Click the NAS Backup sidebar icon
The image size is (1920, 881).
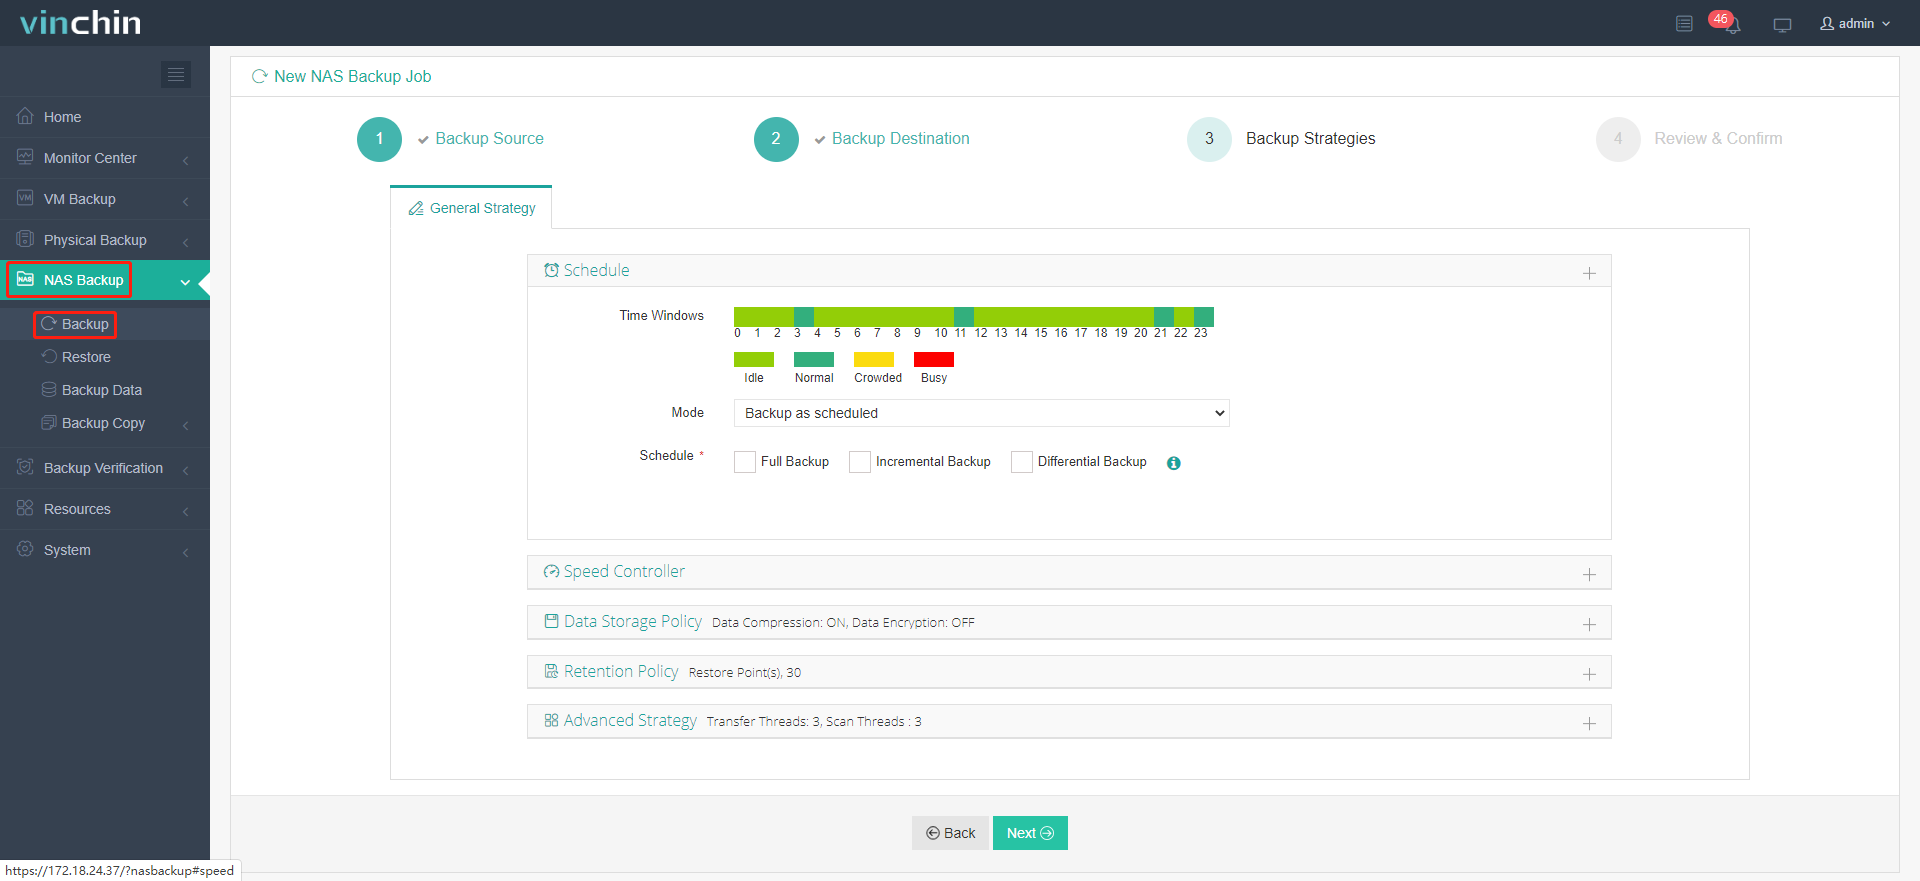point(25,279)
